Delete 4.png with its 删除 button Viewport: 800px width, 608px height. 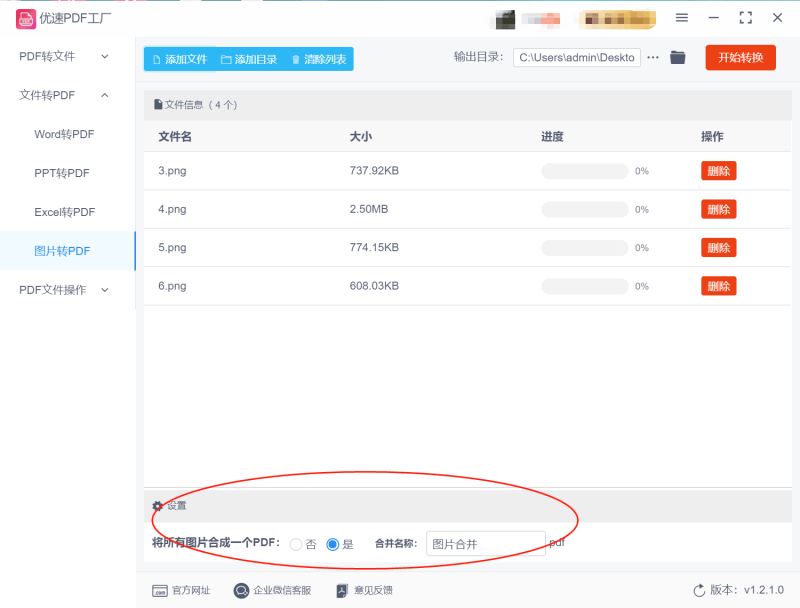click(718, 209)
